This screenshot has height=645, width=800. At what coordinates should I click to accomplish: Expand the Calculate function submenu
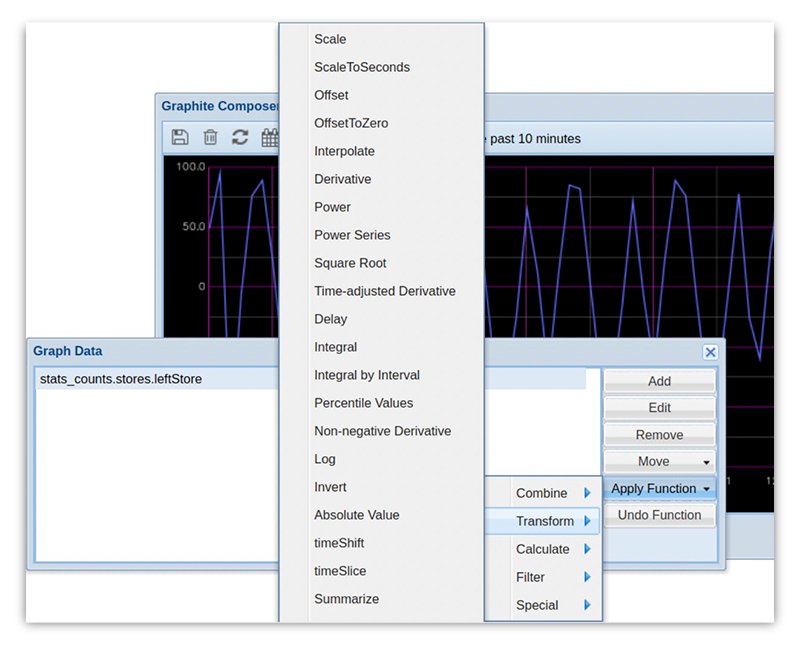pos(544,549)
